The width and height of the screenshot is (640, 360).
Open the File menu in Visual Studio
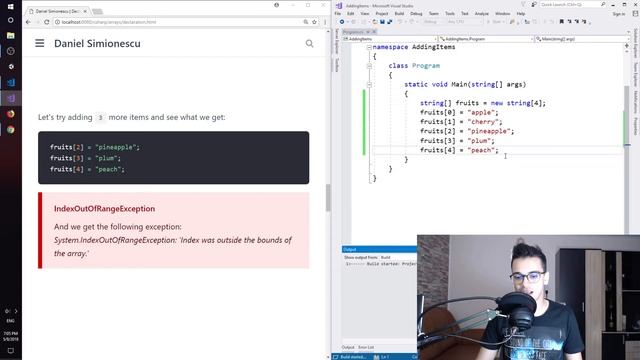338,13
